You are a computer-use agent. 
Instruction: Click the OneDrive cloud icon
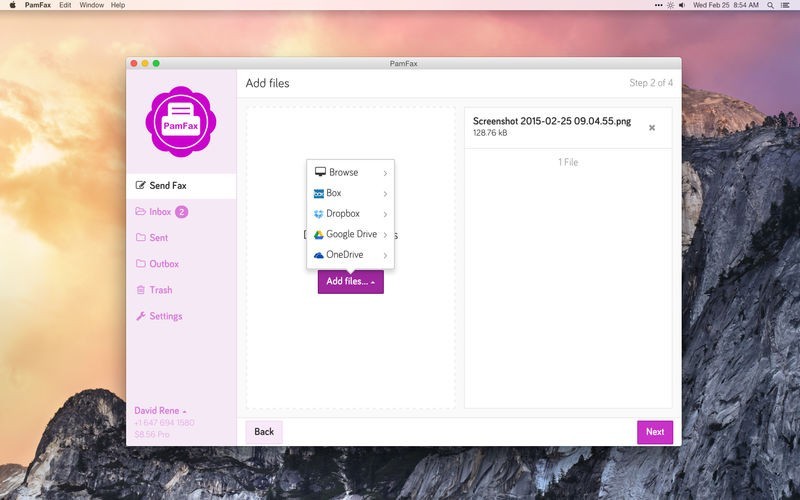(x=319, y=255)
